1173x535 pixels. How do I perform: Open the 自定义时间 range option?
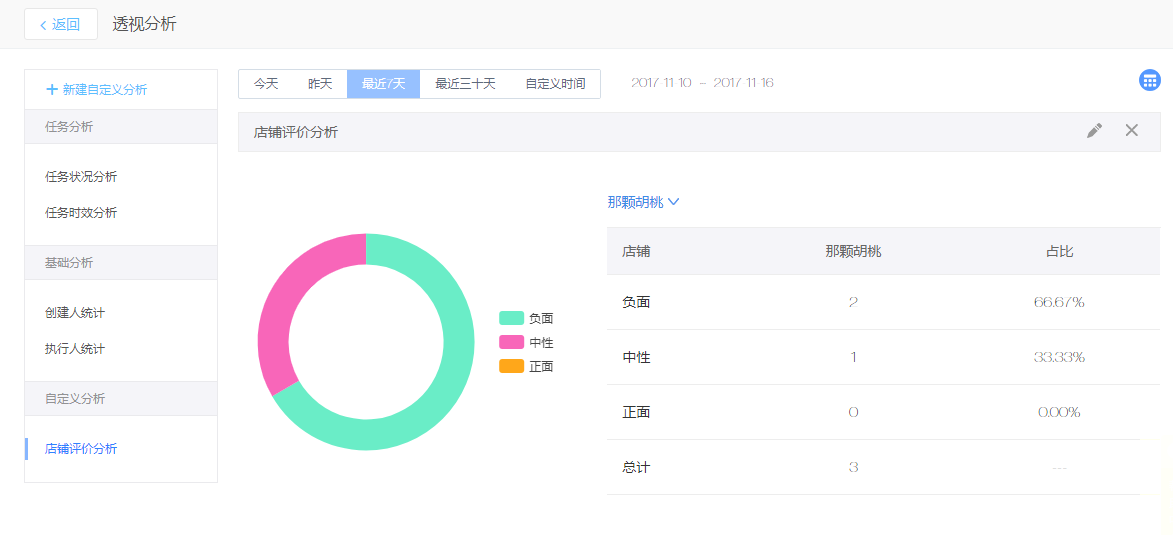coord(555,84)
